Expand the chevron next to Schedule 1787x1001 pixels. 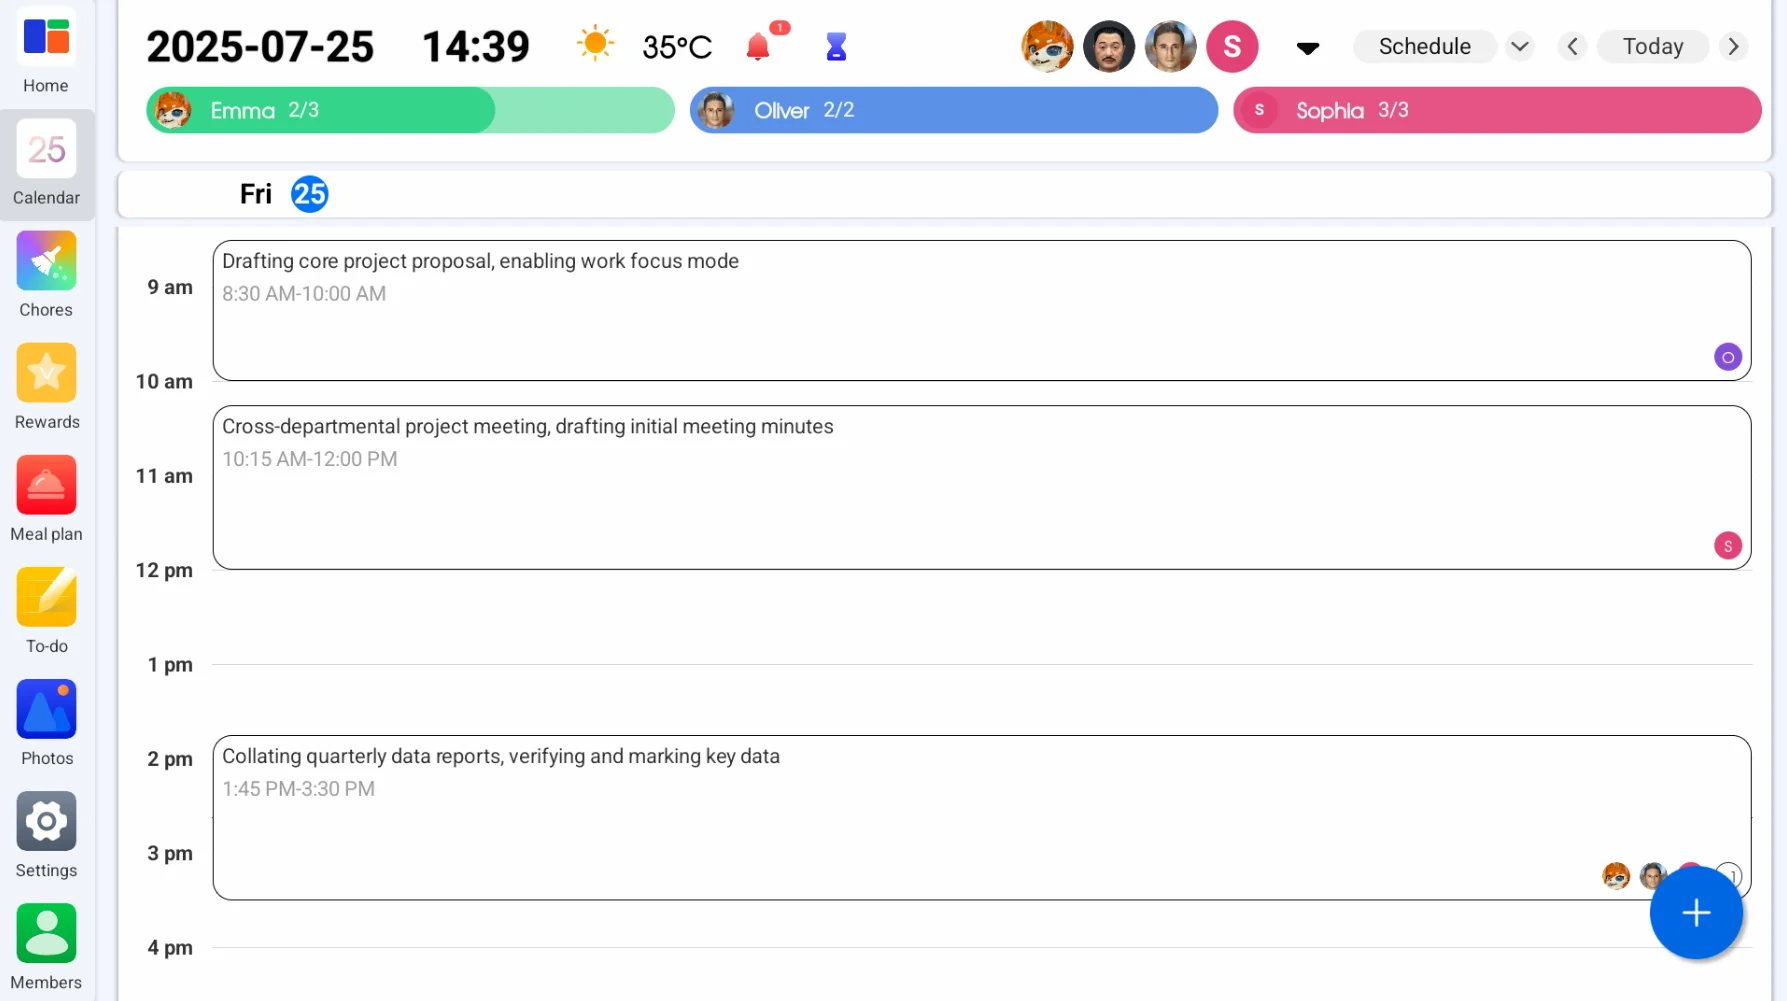pos(1520,46)
